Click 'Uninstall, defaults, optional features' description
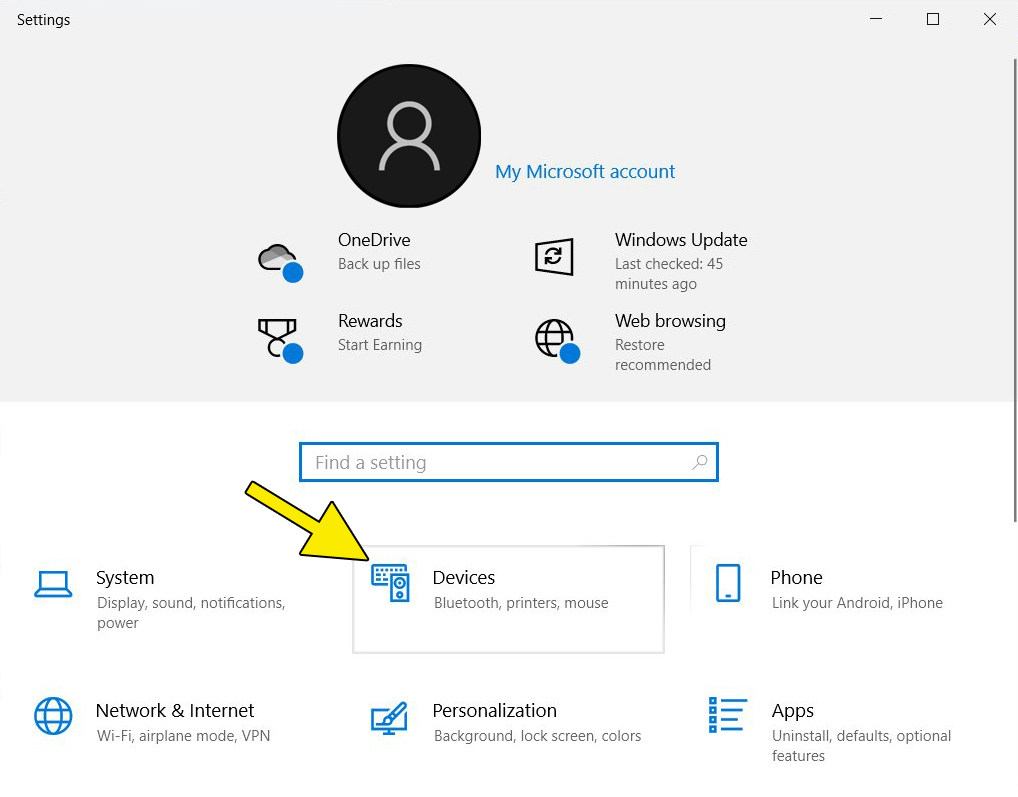This screenshot has height=797, width=1018. pos(861,746)
